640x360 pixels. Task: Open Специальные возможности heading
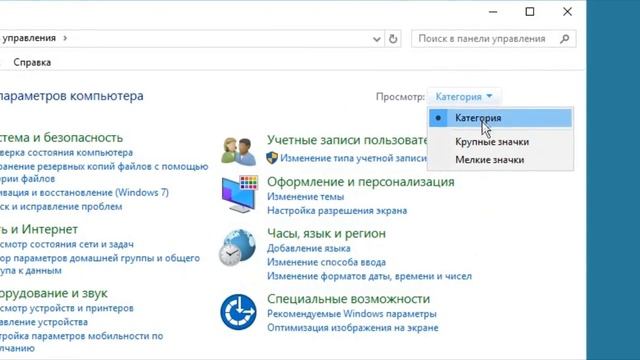(348, 299)
